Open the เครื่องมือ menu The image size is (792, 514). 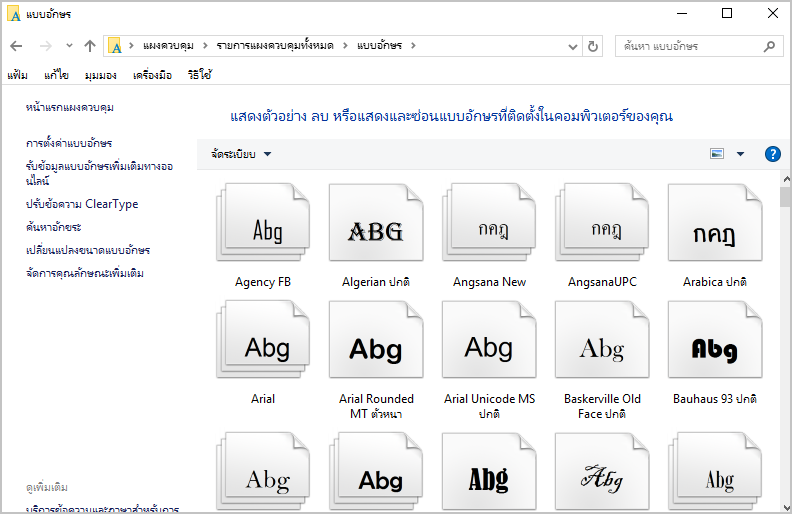(153, 75)
